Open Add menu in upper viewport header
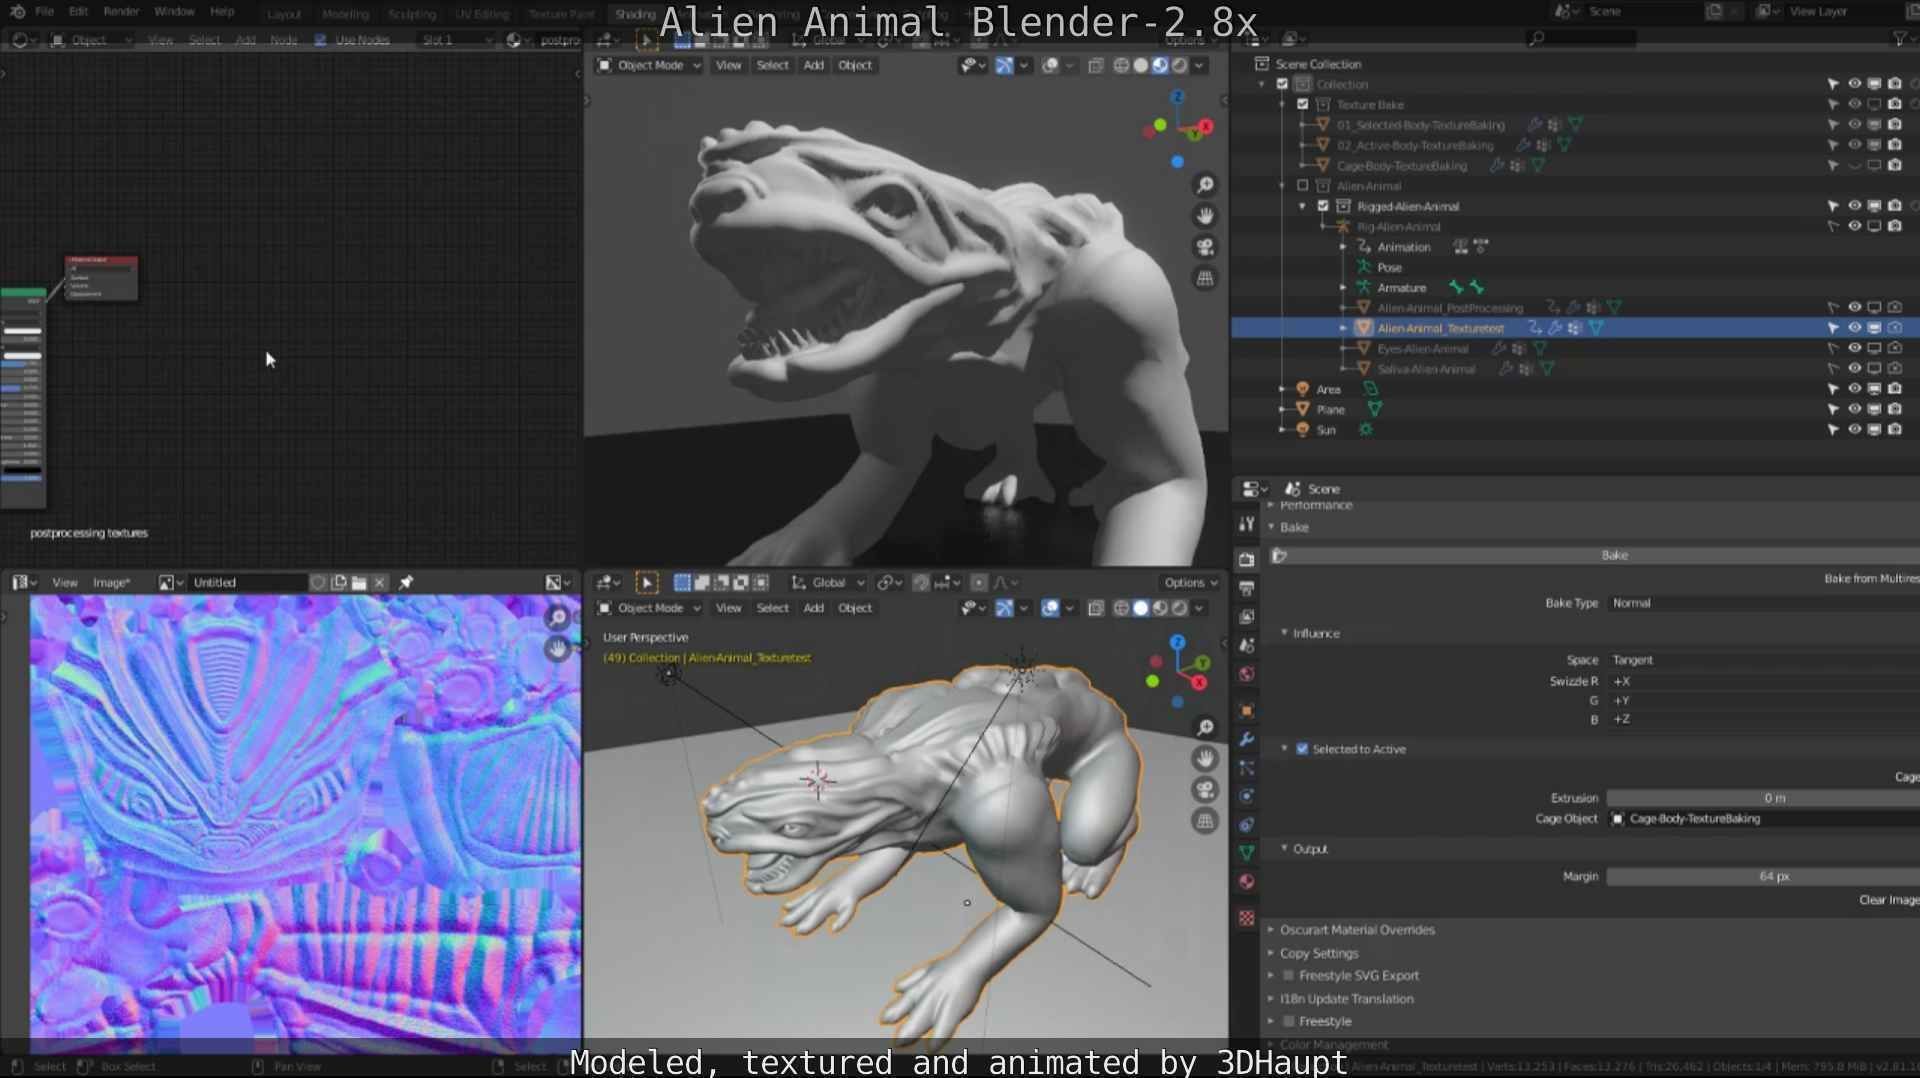The width and height of the screenshot is (1920, 1078). click(814, 65)
